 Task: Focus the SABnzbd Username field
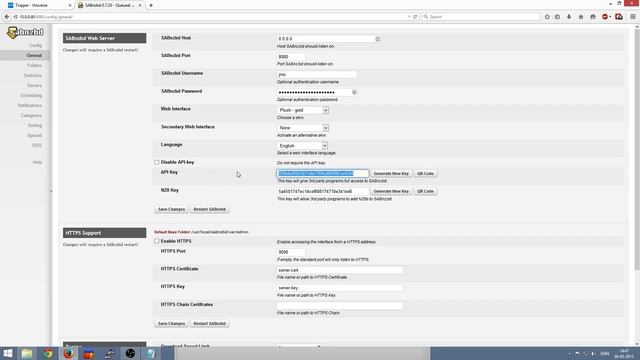[317, 74]
